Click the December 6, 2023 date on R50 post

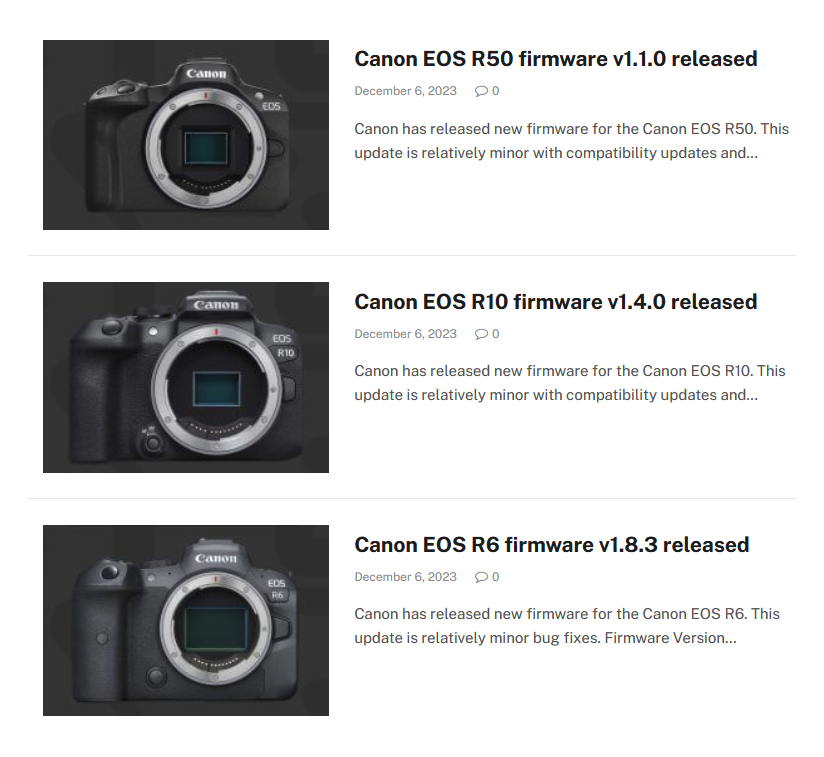[x=405, y=91]
